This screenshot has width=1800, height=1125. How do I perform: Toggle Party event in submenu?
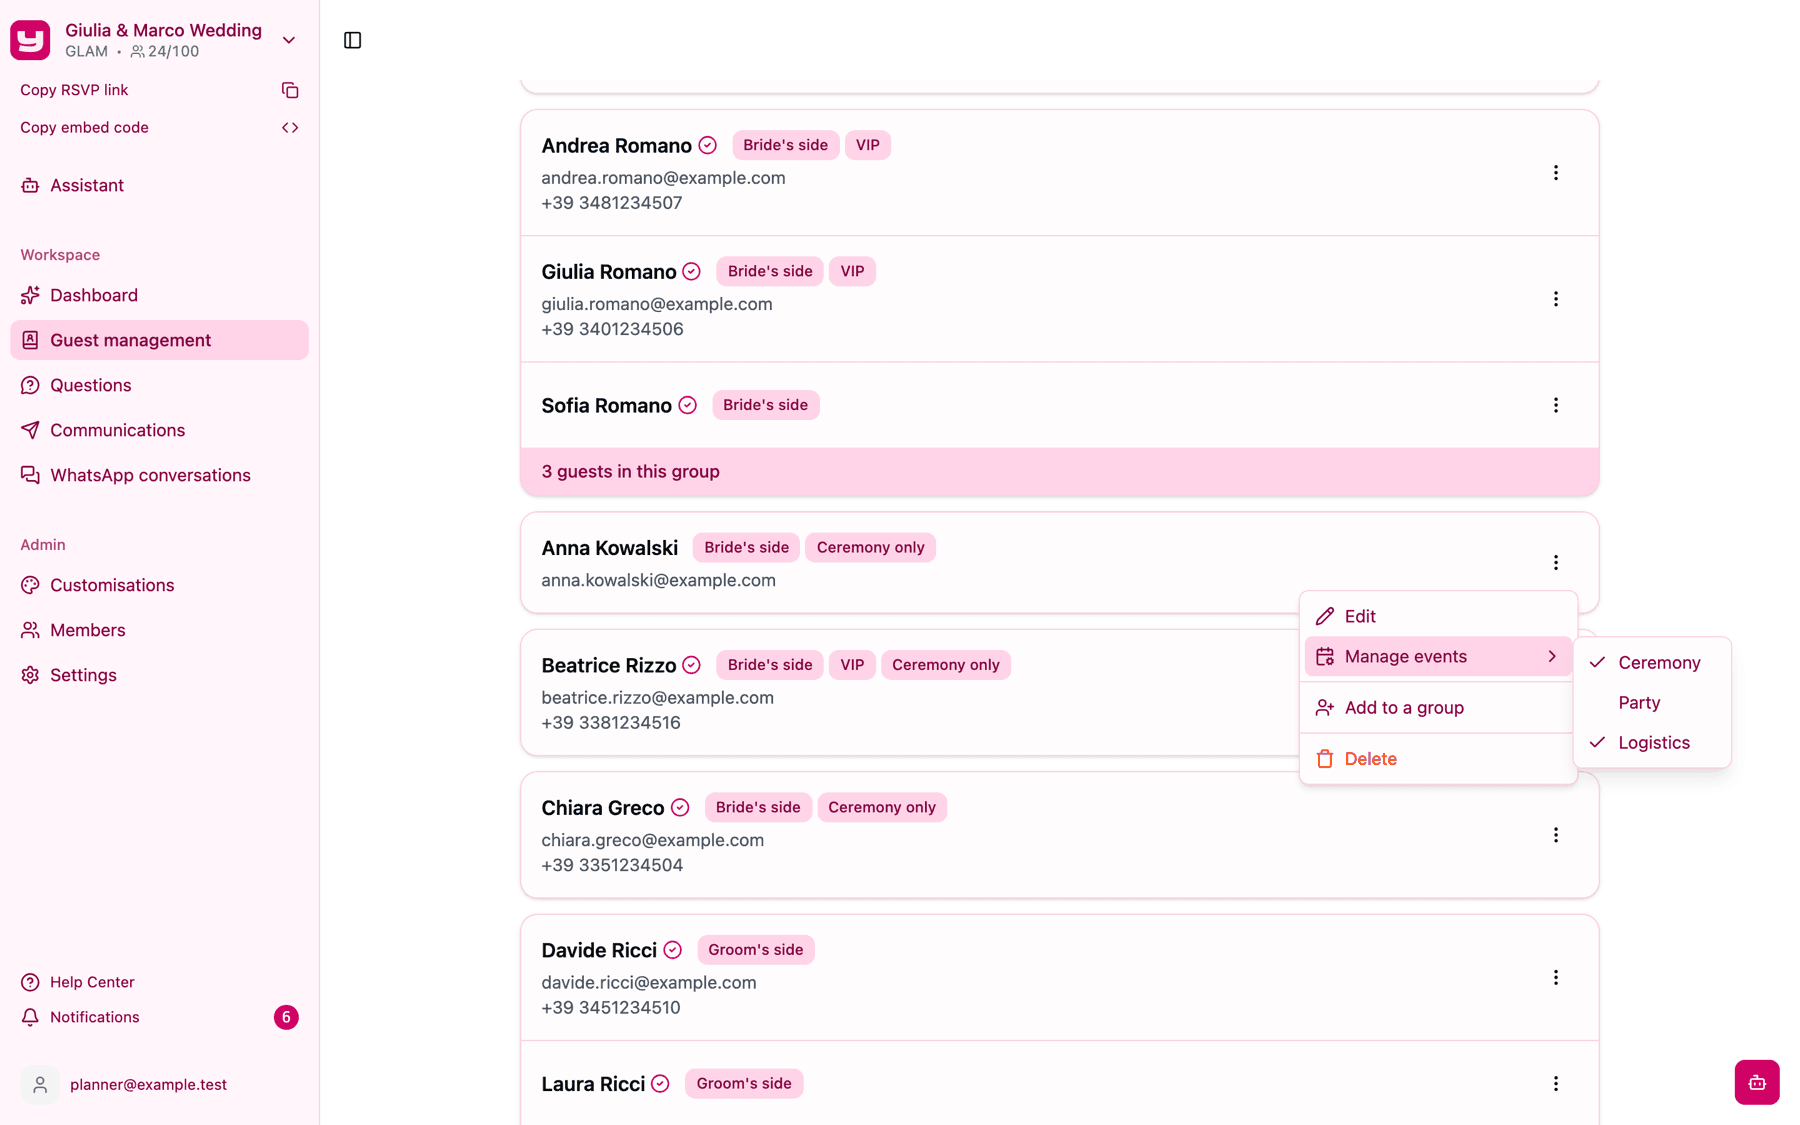(1652, 703)
